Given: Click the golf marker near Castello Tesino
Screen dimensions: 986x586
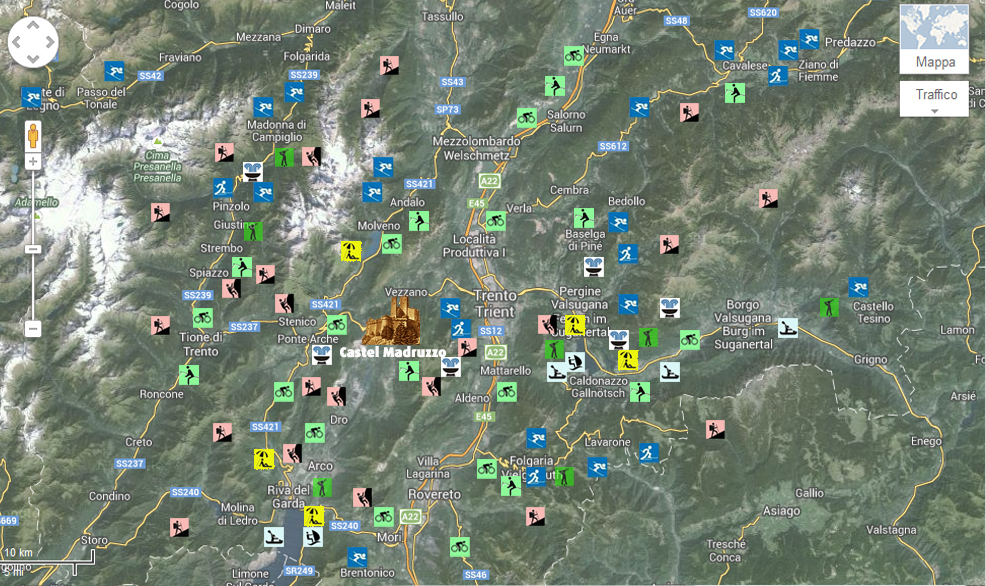Looking at the screenshot, I should [829, 307].
